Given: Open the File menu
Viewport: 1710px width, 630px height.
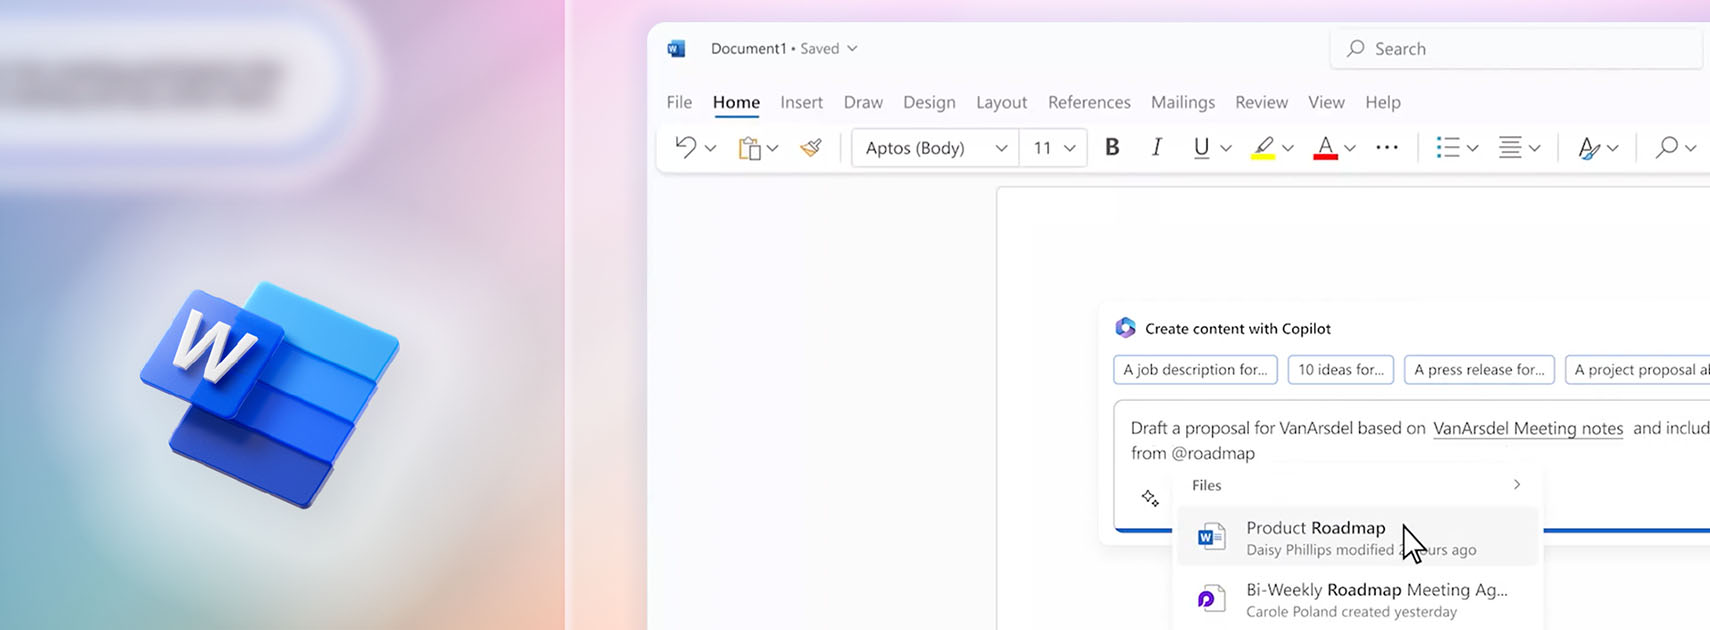Looking at the screenshot, I should click(x=679, y=102).
